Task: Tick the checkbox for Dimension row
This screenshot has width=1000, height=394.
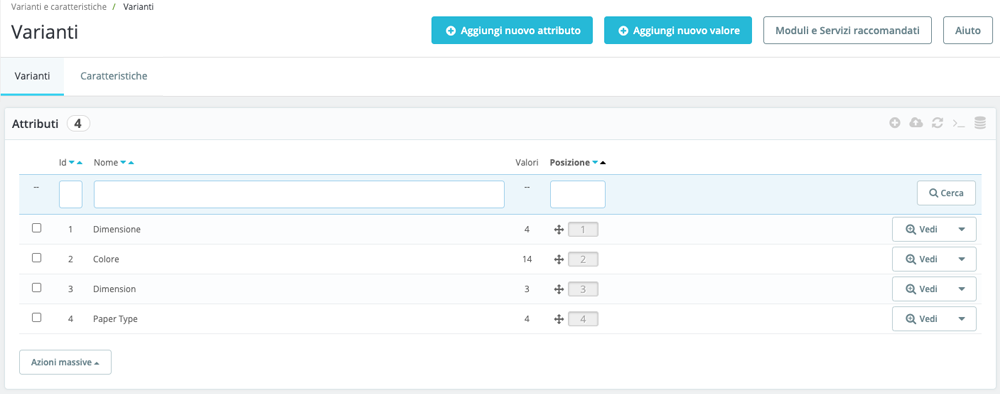Action: pyautogui.click(x=36, y=288)
